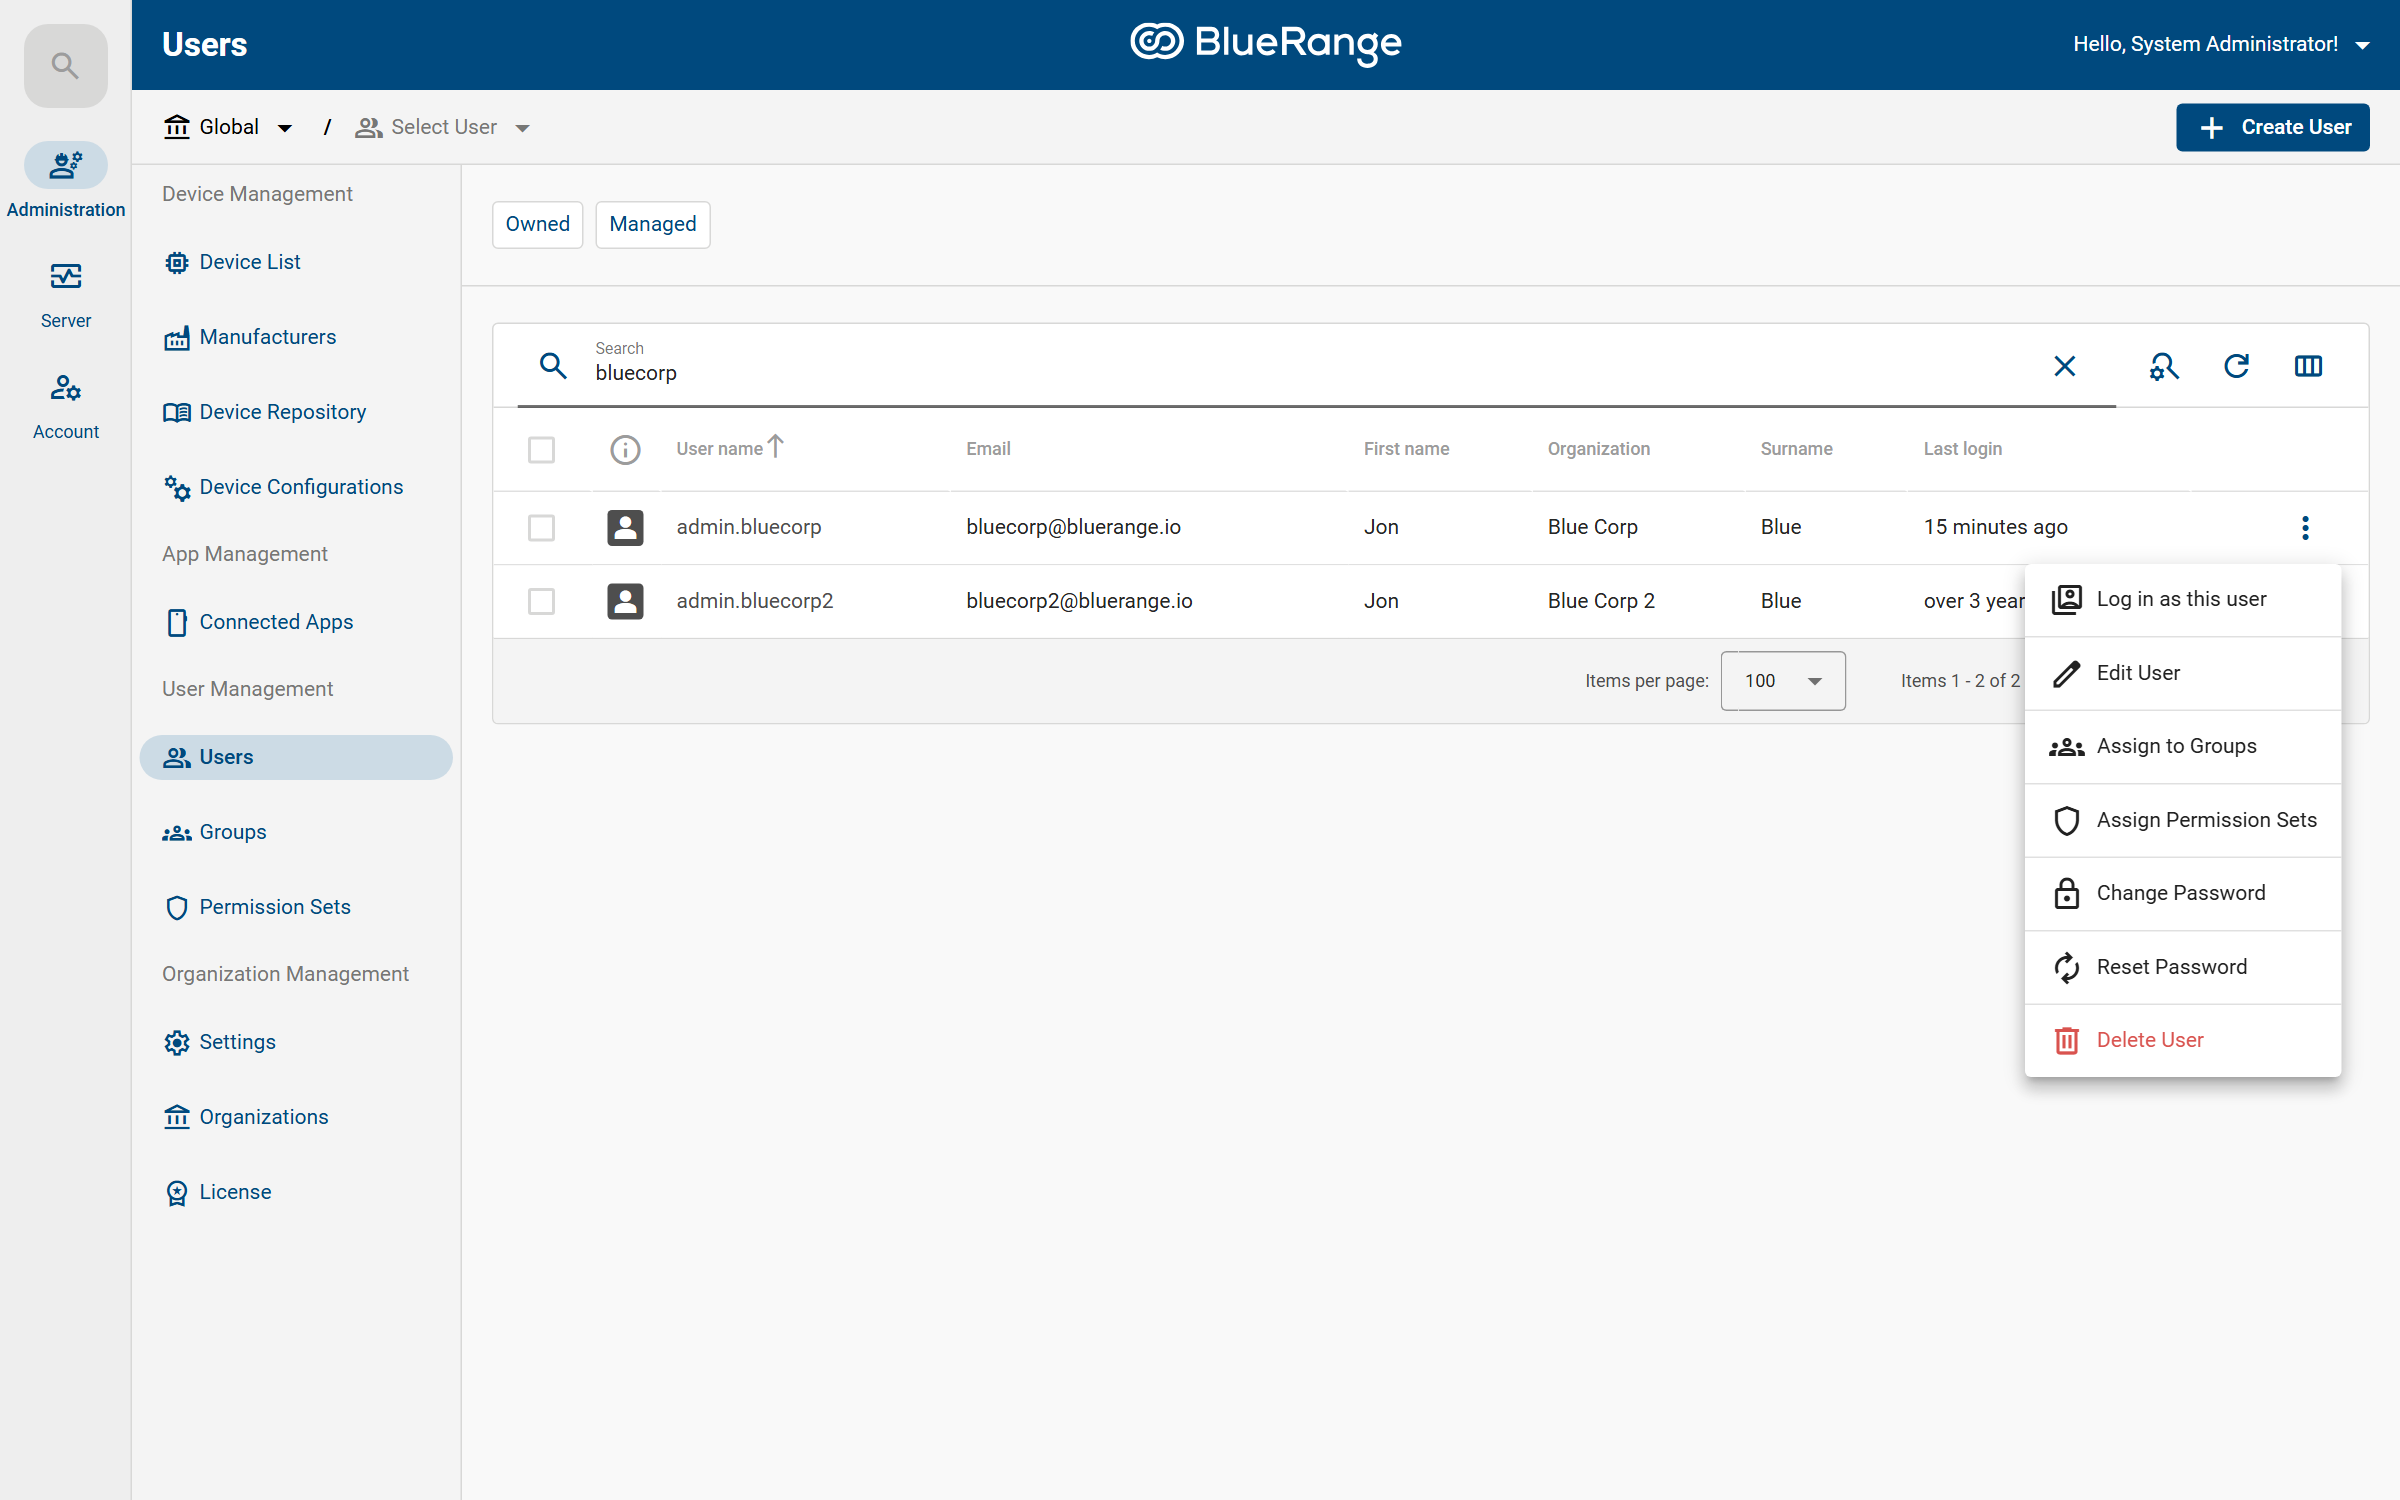Open the items per page dropdown
The width and height of the screenshot is (2400, 1500).
1783,681
